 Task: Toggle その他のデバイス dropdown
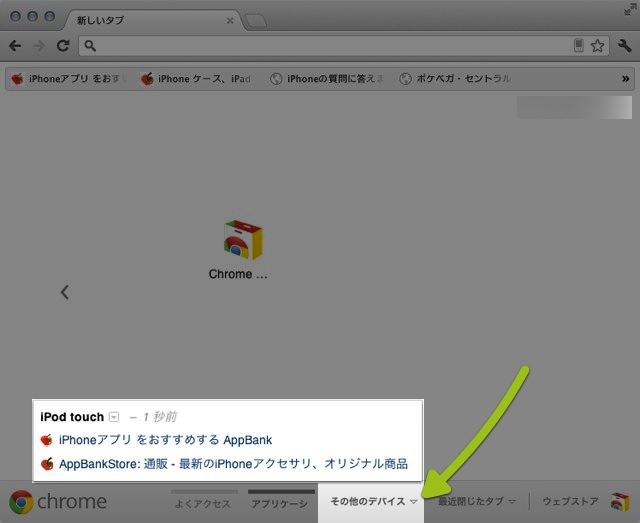[373, 501]
